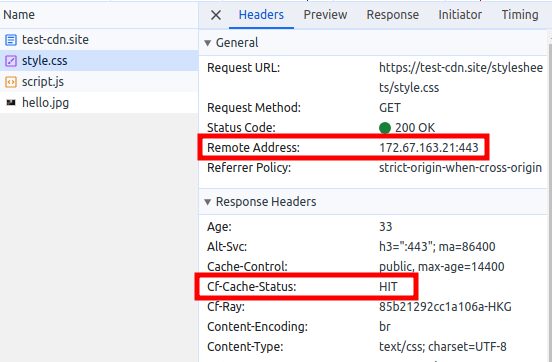Screen dimensions: 552x362
Task: Select the Headers tab
Action: (261, 15)
